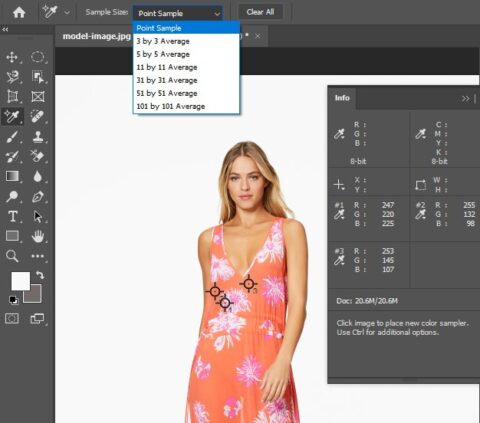Choose 3 by 3 Average

point(186,41)
